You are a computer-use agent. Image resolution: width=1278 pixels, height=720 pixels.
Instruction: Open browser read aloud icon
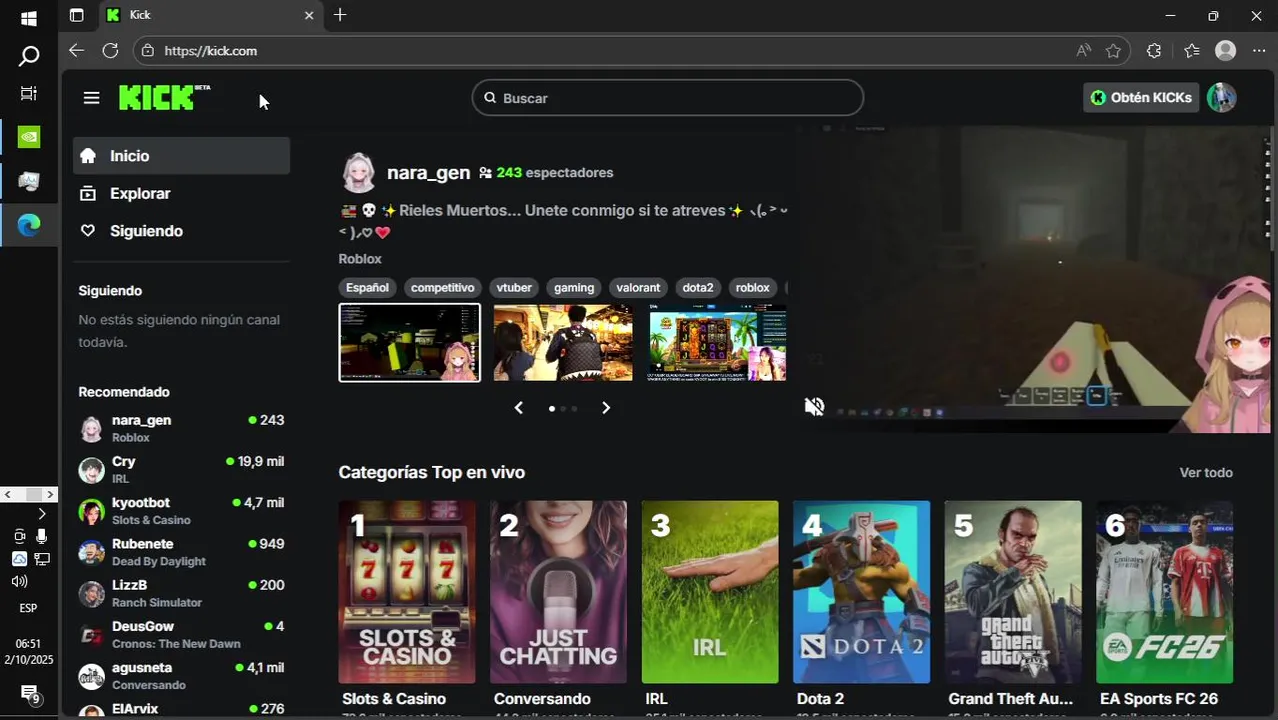click(1083, 51)
